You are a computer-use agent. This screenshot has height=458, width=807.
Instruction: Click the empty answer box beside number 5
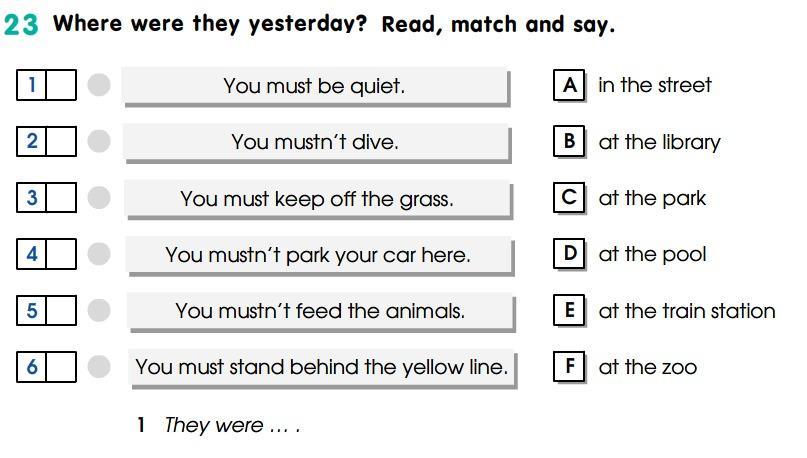pos(61,310)
